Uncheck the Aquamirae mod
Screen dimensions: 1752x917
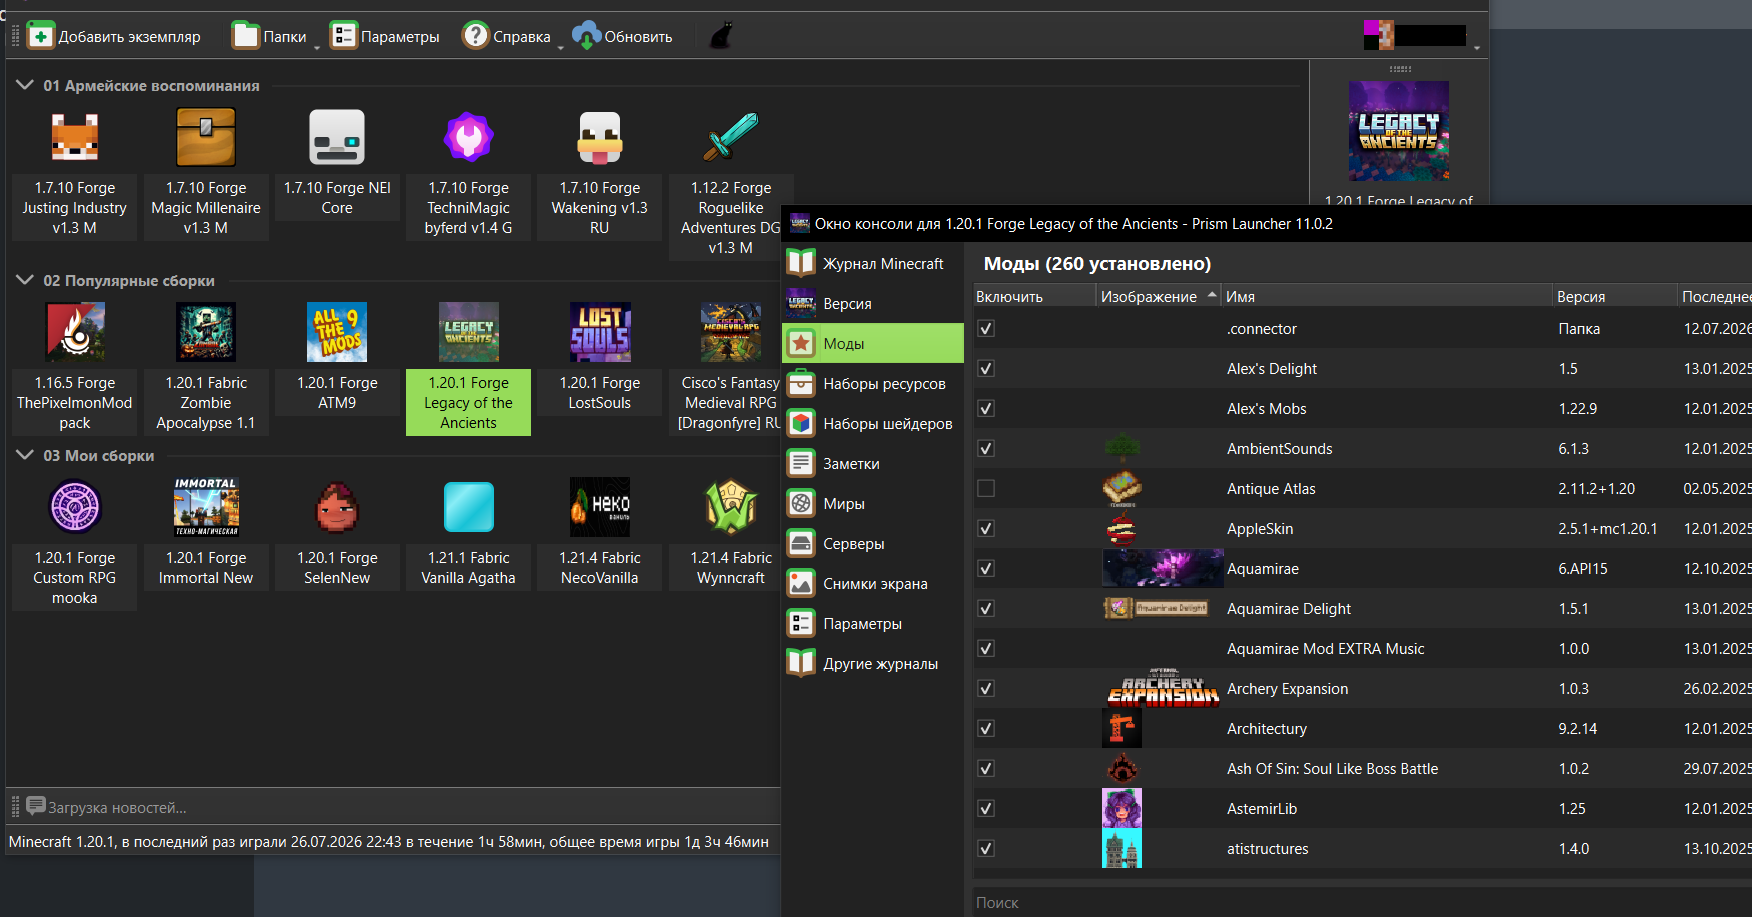coord(986,568)
